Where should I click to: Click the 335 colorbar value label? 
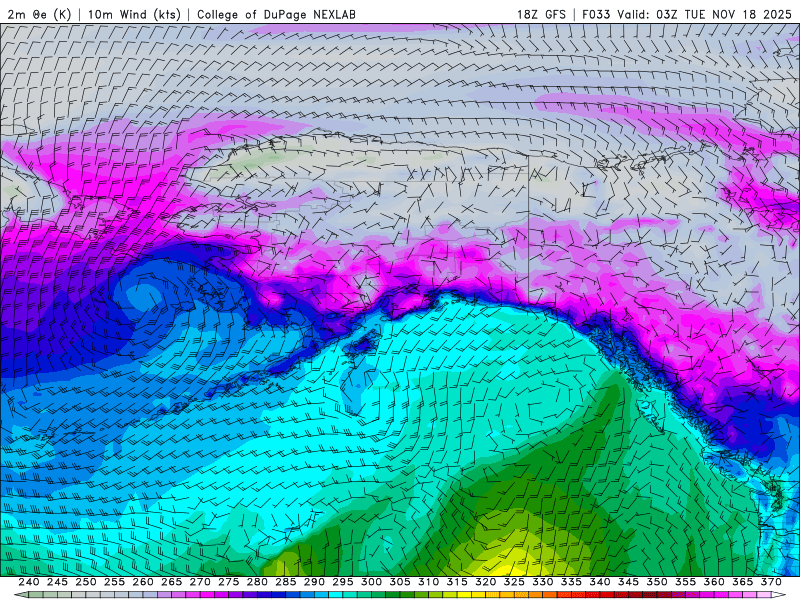click(571, 582)
